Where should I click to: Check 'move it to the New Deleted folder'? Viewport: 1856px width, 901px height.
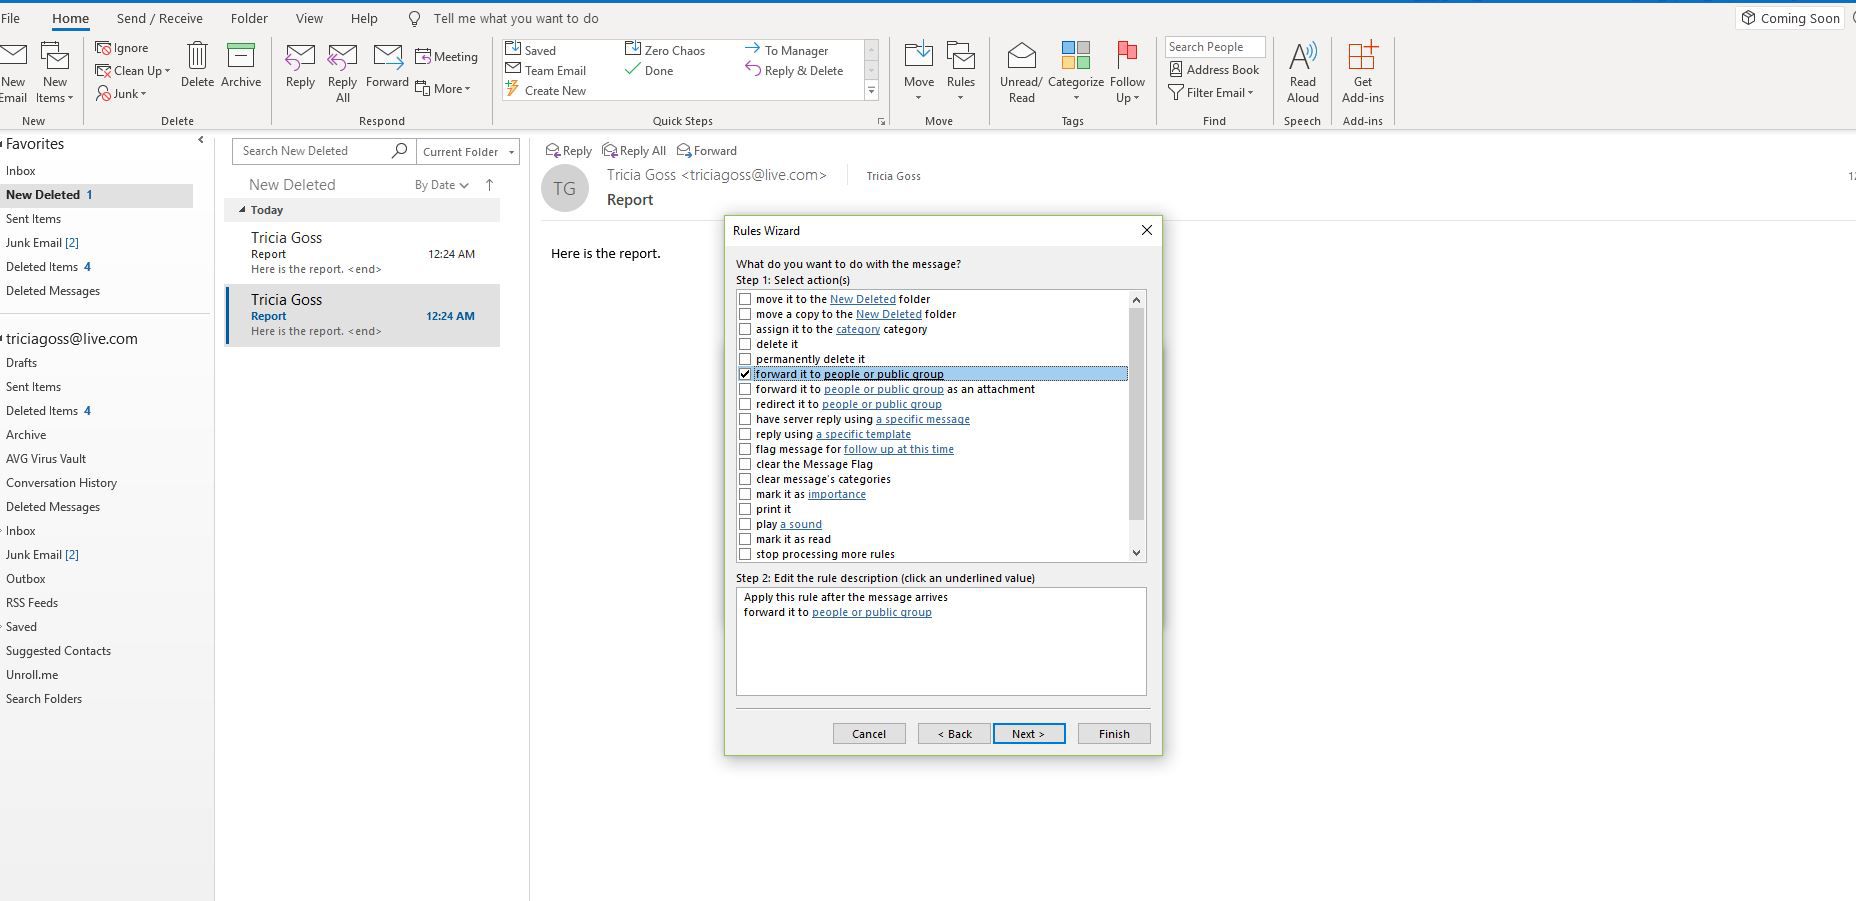click(745, 299)
